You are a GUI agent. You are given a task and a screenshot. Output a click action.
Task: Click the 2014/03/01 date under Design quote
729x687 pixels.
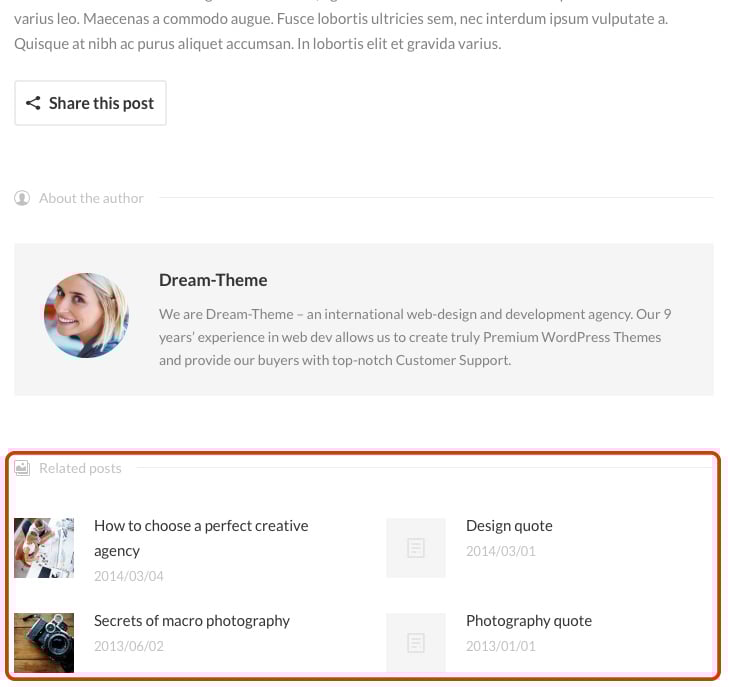(x=501, y=551)
